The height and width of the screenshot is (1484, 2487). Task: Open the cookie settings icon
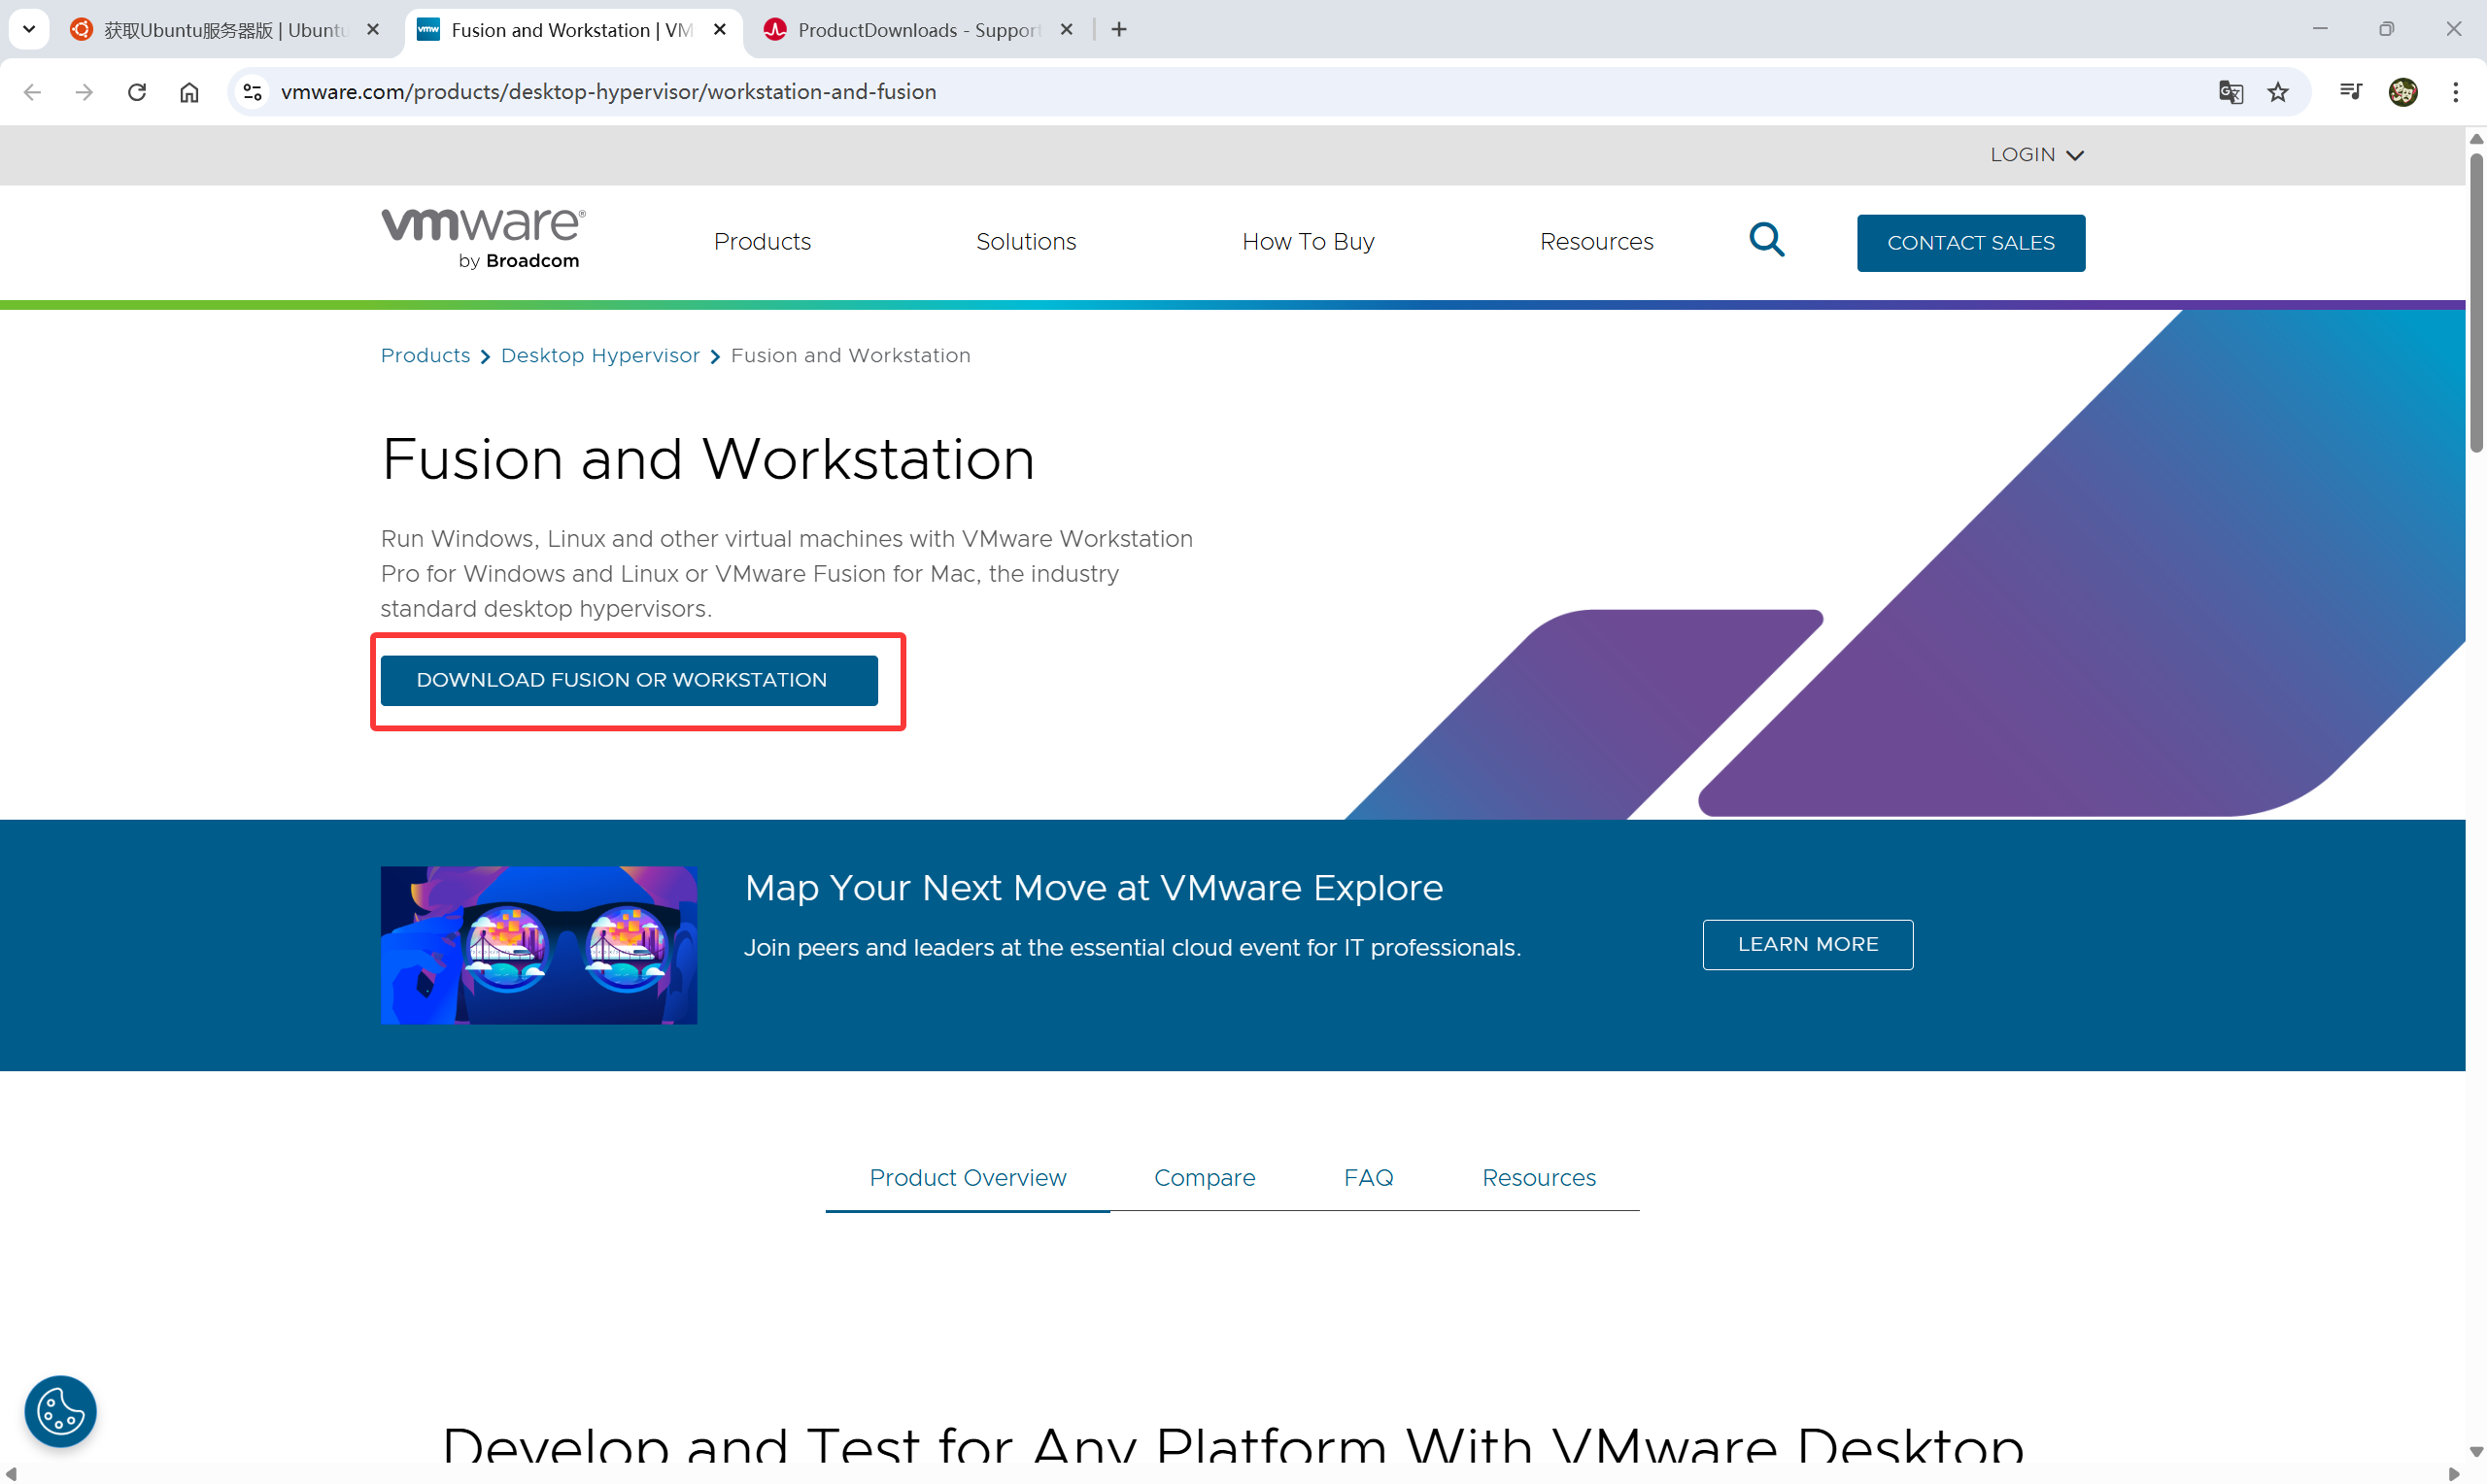[x=60, y=1411]
